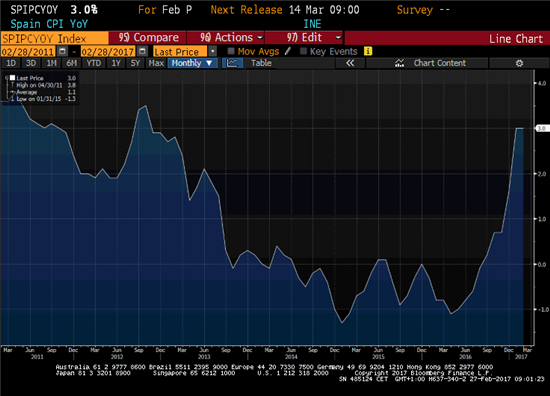Click the 14 Mar 09:00 release time

324,10
